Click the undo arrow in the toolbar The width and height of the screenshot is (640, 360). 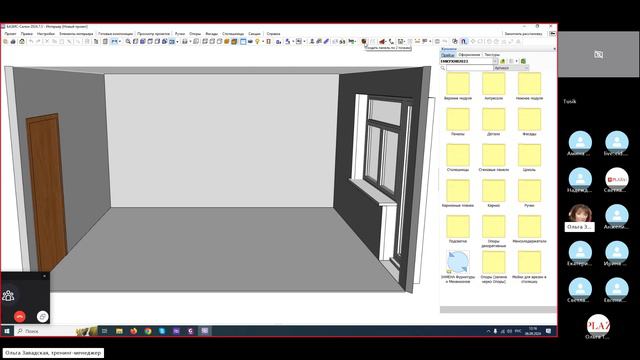[x=31, y=42]
